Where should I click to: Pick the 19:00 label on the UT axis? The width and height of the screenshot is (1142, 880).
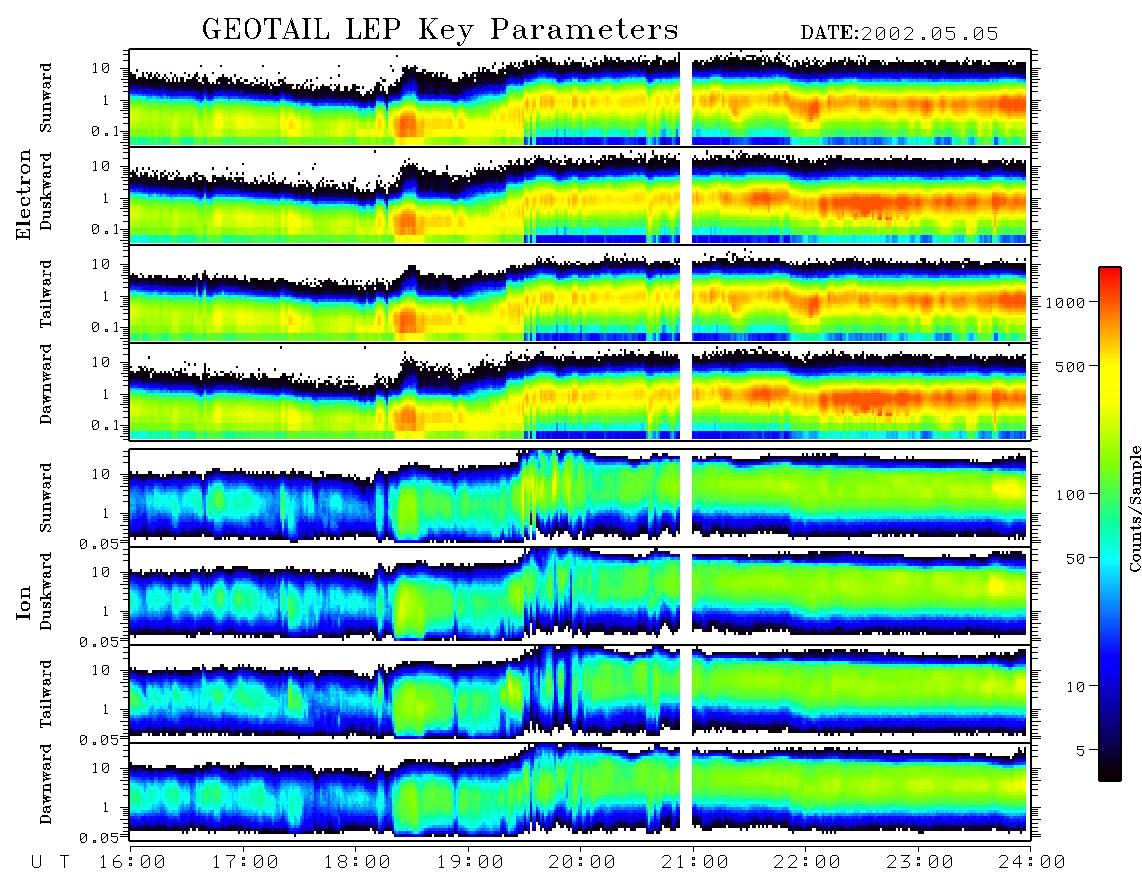click(x=470, y=863)
